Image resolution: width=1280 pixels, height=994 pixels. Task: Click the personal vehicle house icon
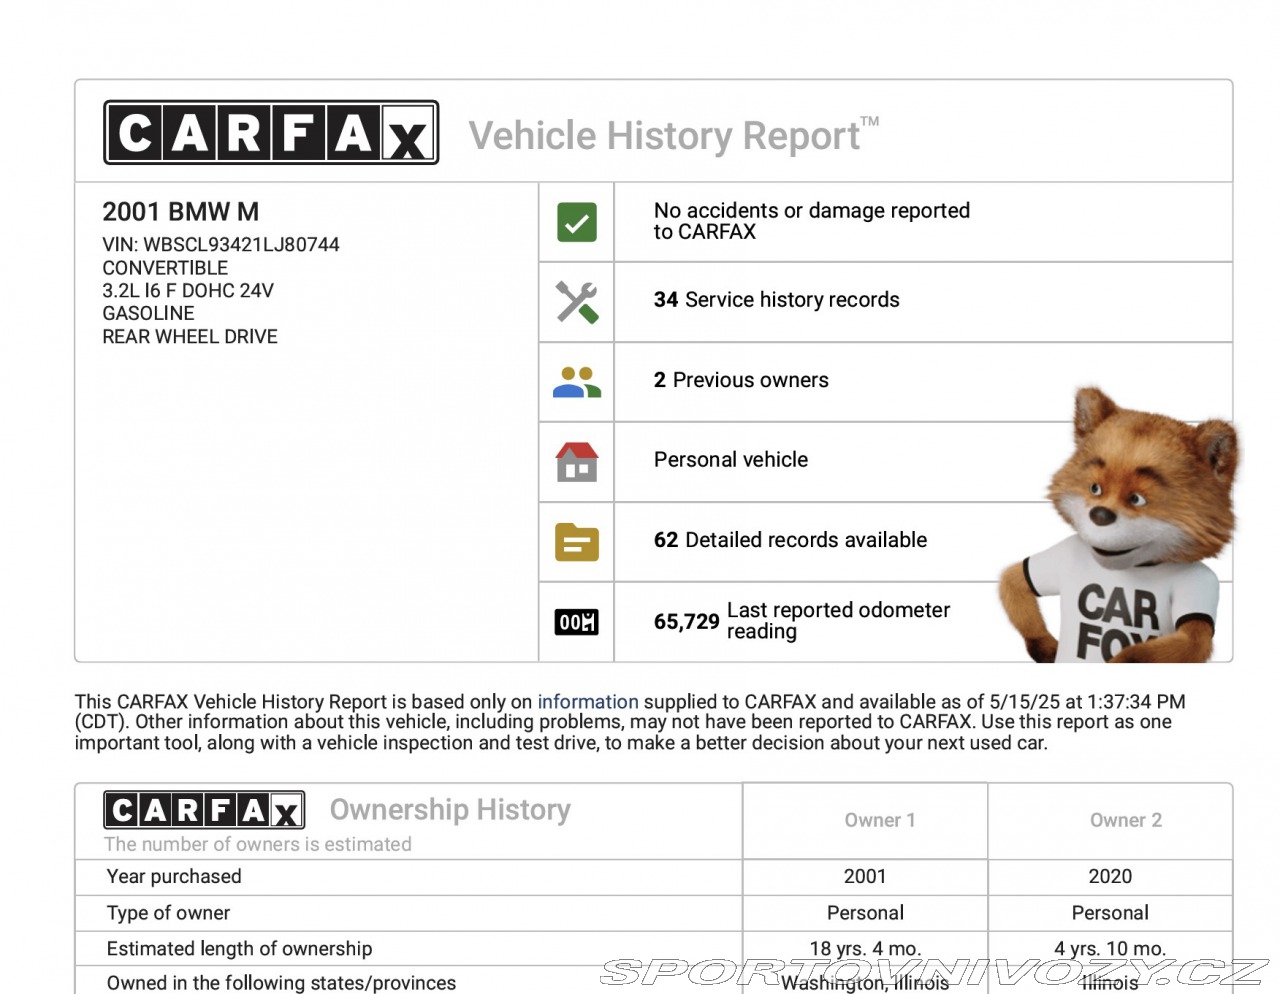[x=577, y=462]
